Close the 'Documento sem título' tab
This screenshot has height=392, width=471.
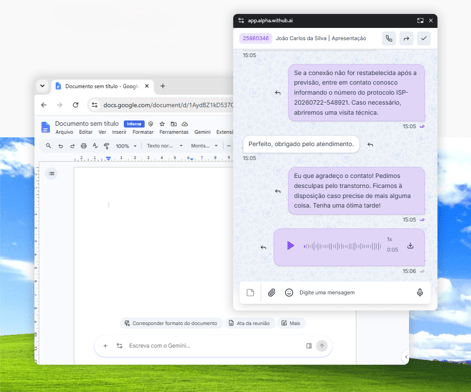147,86
